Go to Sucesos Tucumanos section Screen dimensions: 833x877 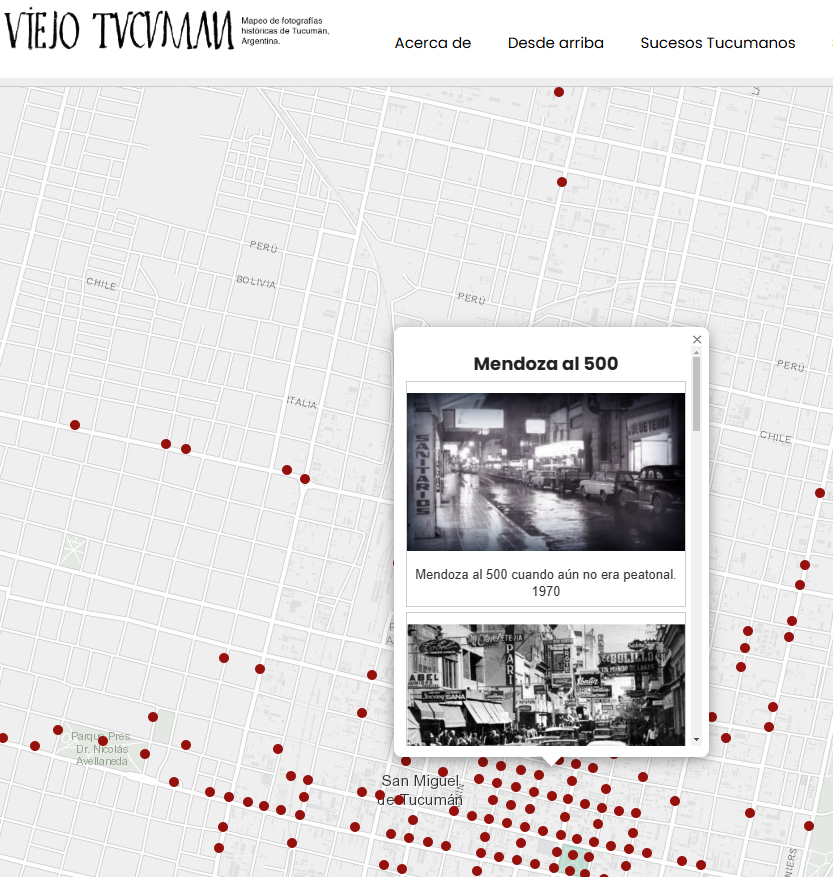pyautogui.click(x=718, y=43)
